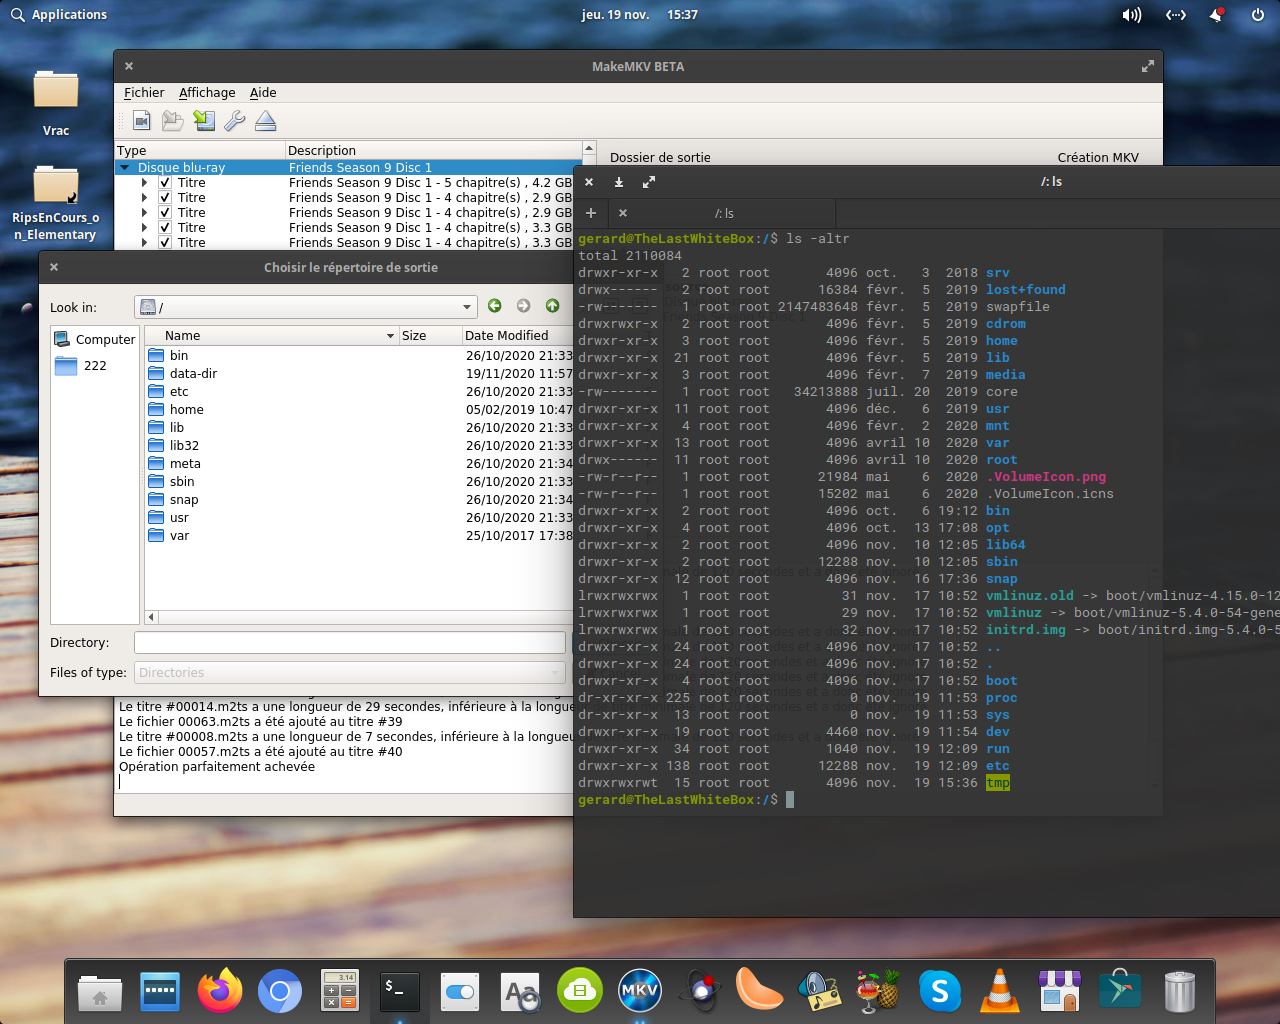Uncheck the Titre with 5 chapitre(s), 4.2 GB

click(165, 183)
